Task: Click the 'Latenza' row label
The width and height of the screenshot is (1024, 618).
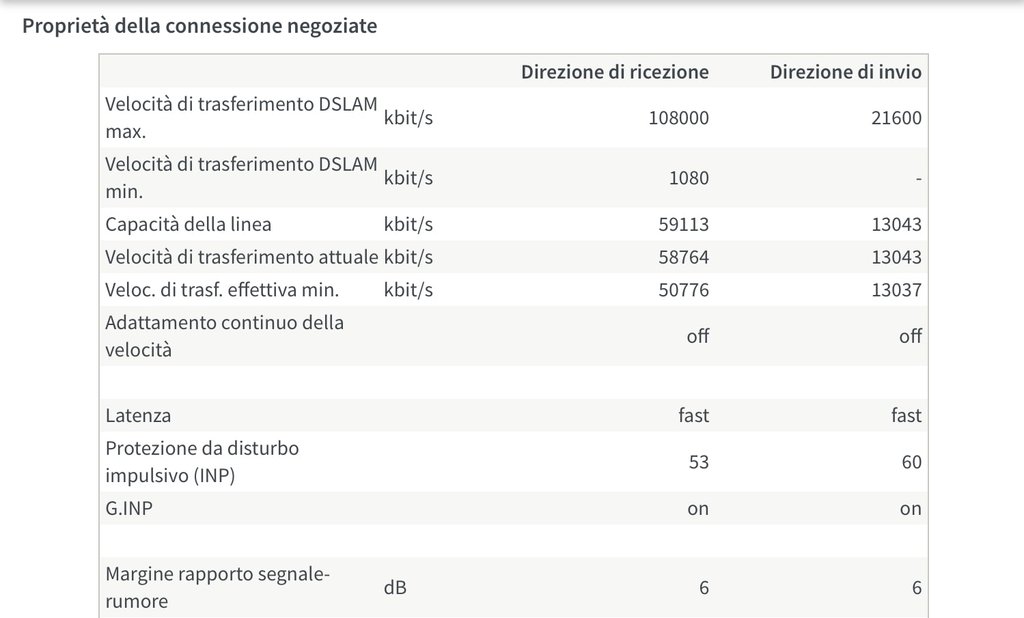Action: 138,415
